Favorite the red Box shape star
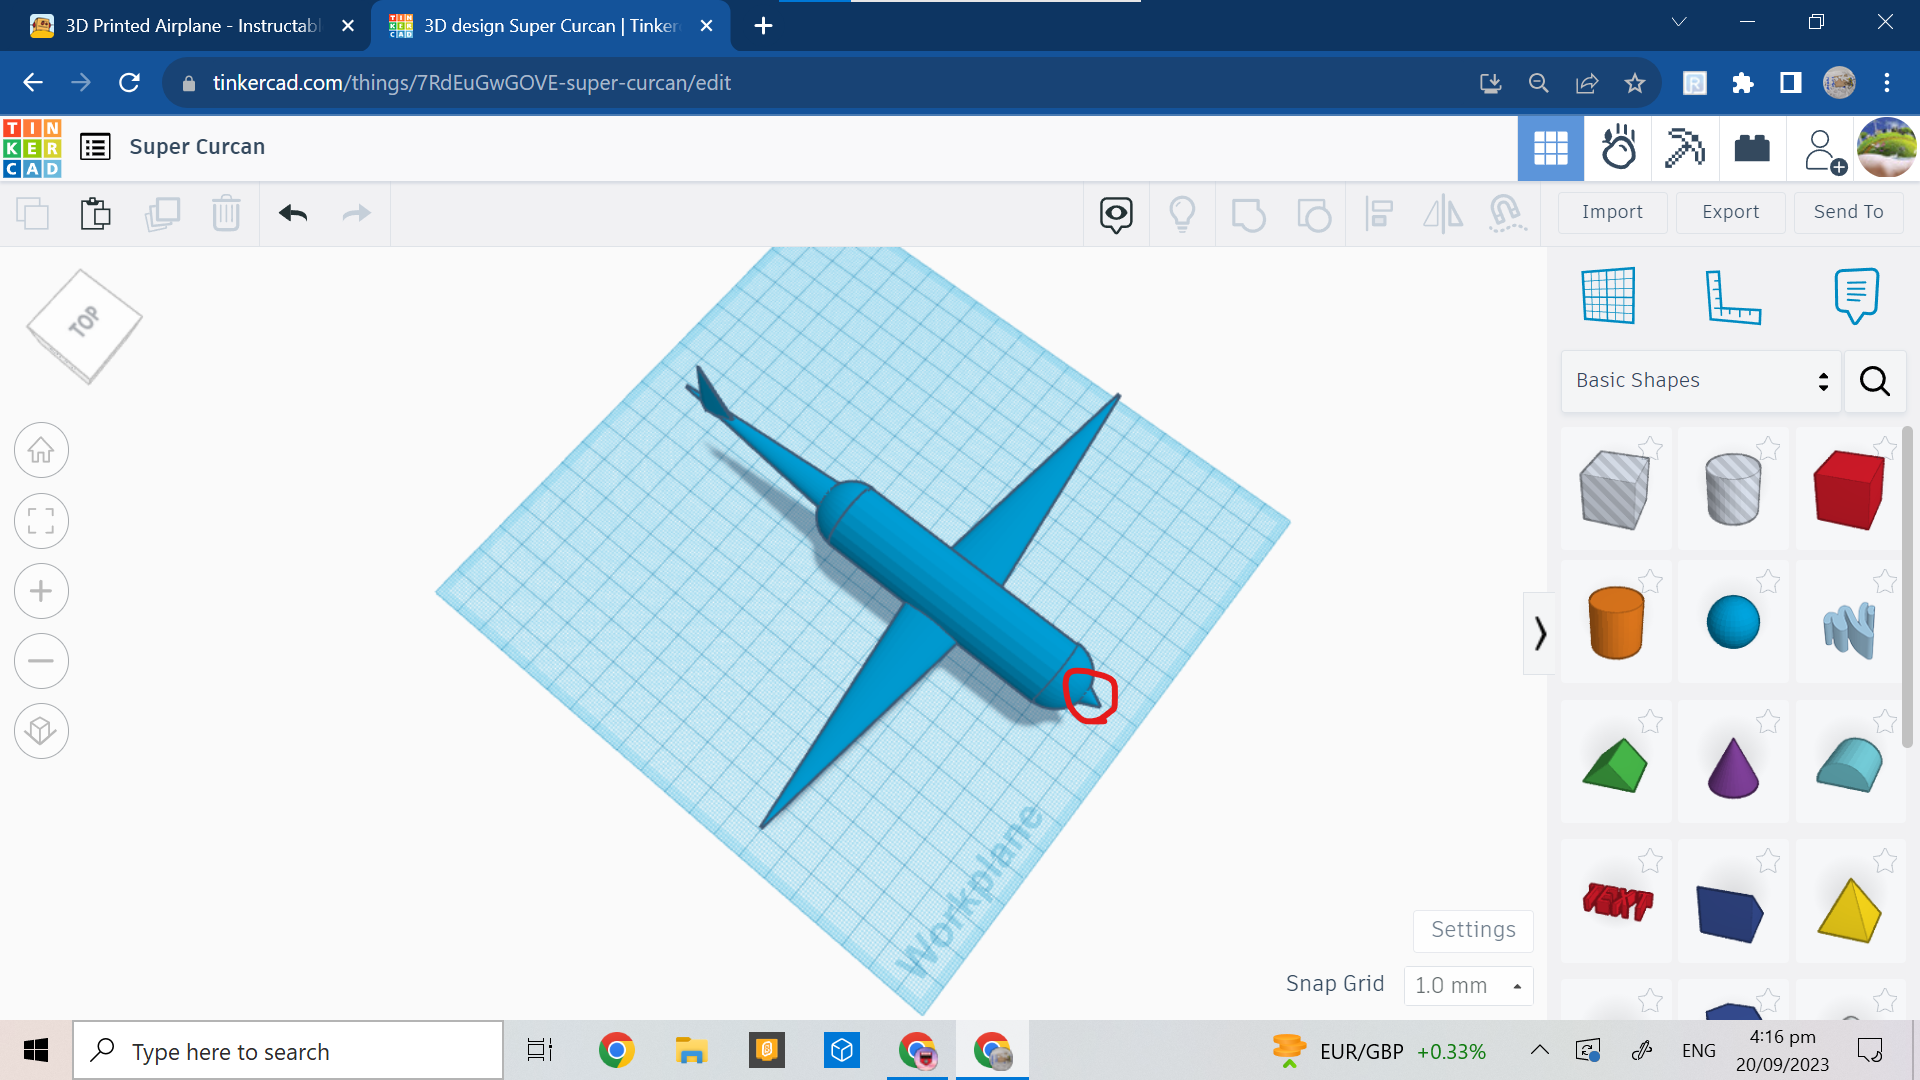 tap(1884, 447)
